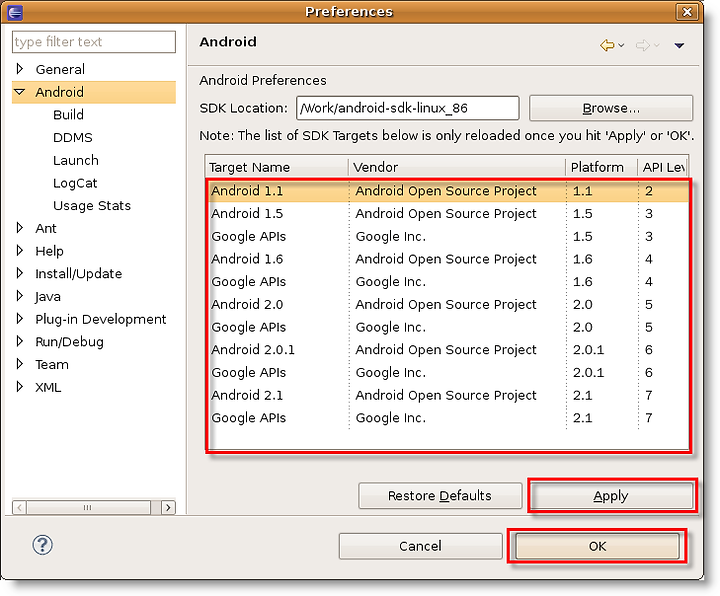Open the back history dropdown arrow
Viewport: 720px width, 596px height.
click(x=621, y=45)
